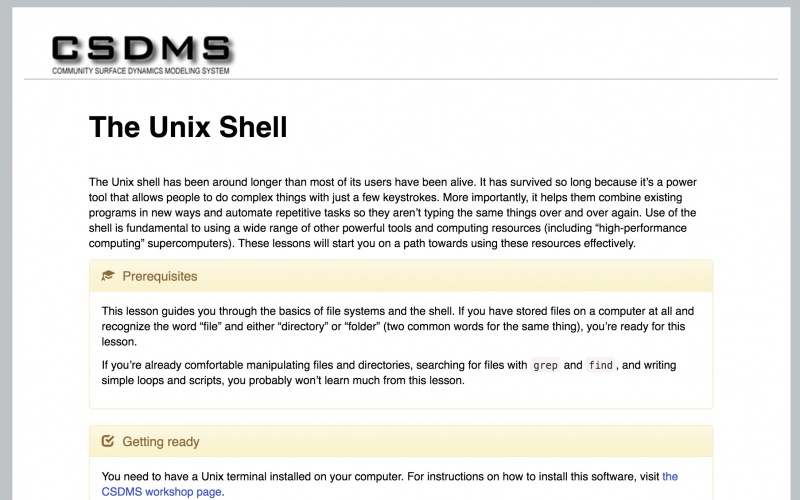Viewport: 800px width, 500px height.
Task: Click the "The Unix Shell" page title
Action: tap(188, 127)
